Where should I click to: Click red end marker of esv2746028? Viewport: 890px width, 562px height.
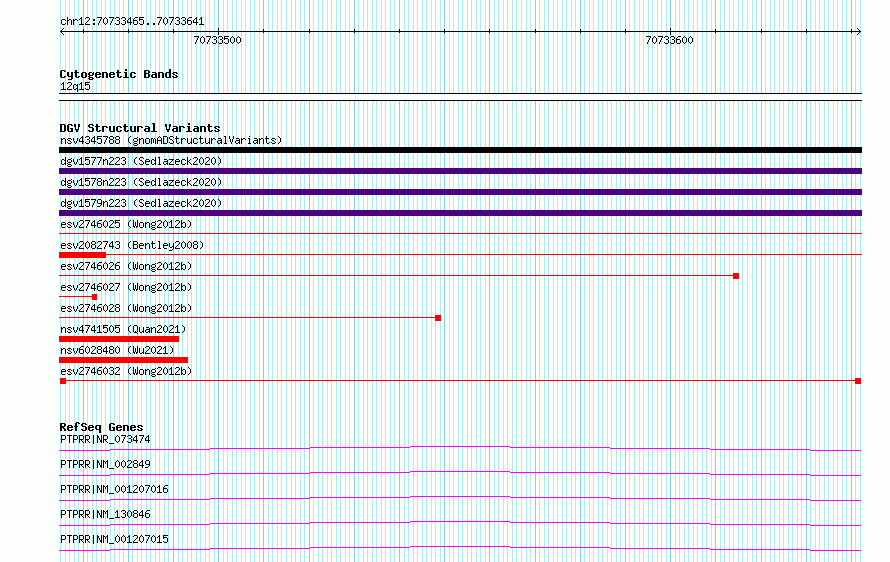[438, 318]
